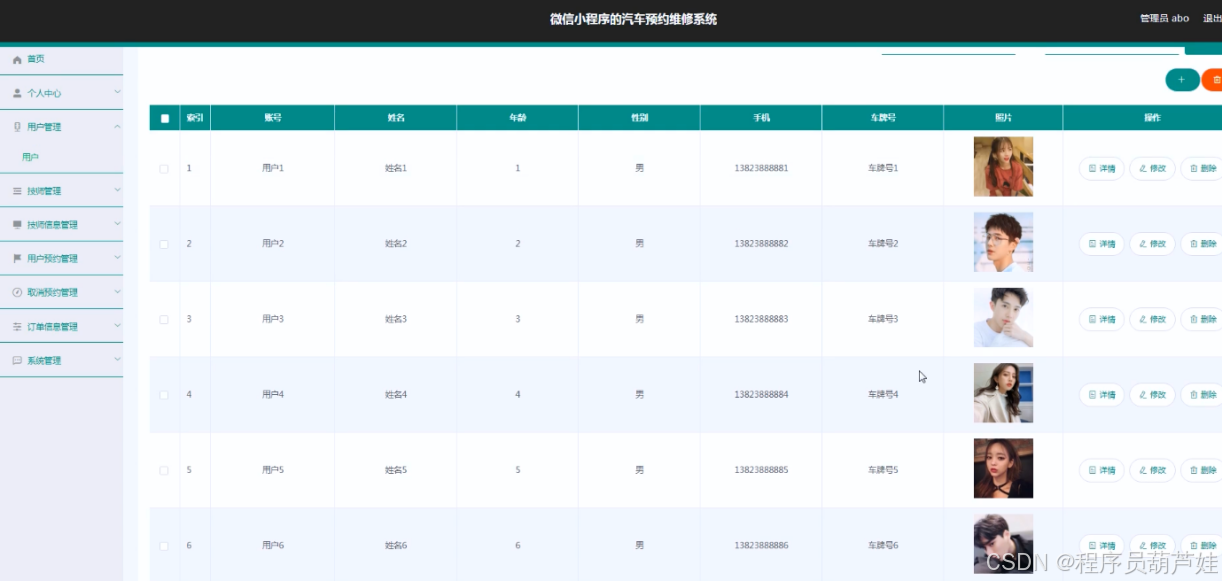Expand the 订单信息管理 menu chevron
Image resolution: width=1222 pixels, height=582 pixels.
coord(117,326)
